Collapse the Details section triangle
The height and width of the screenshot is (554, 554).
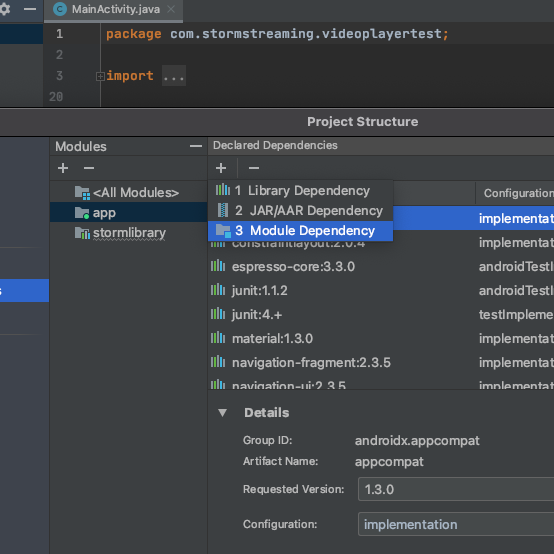click(222, 413)
